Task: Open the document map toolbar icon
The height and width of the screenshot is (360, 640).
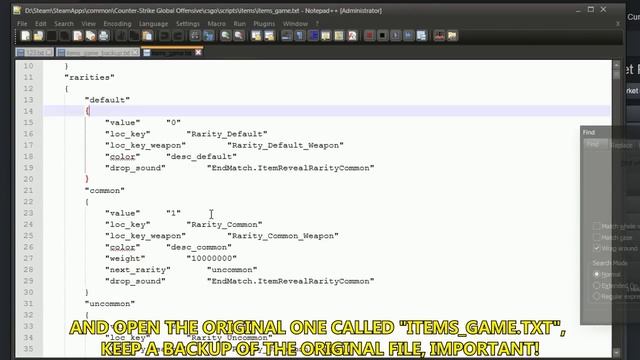Action: coord(339,36)
